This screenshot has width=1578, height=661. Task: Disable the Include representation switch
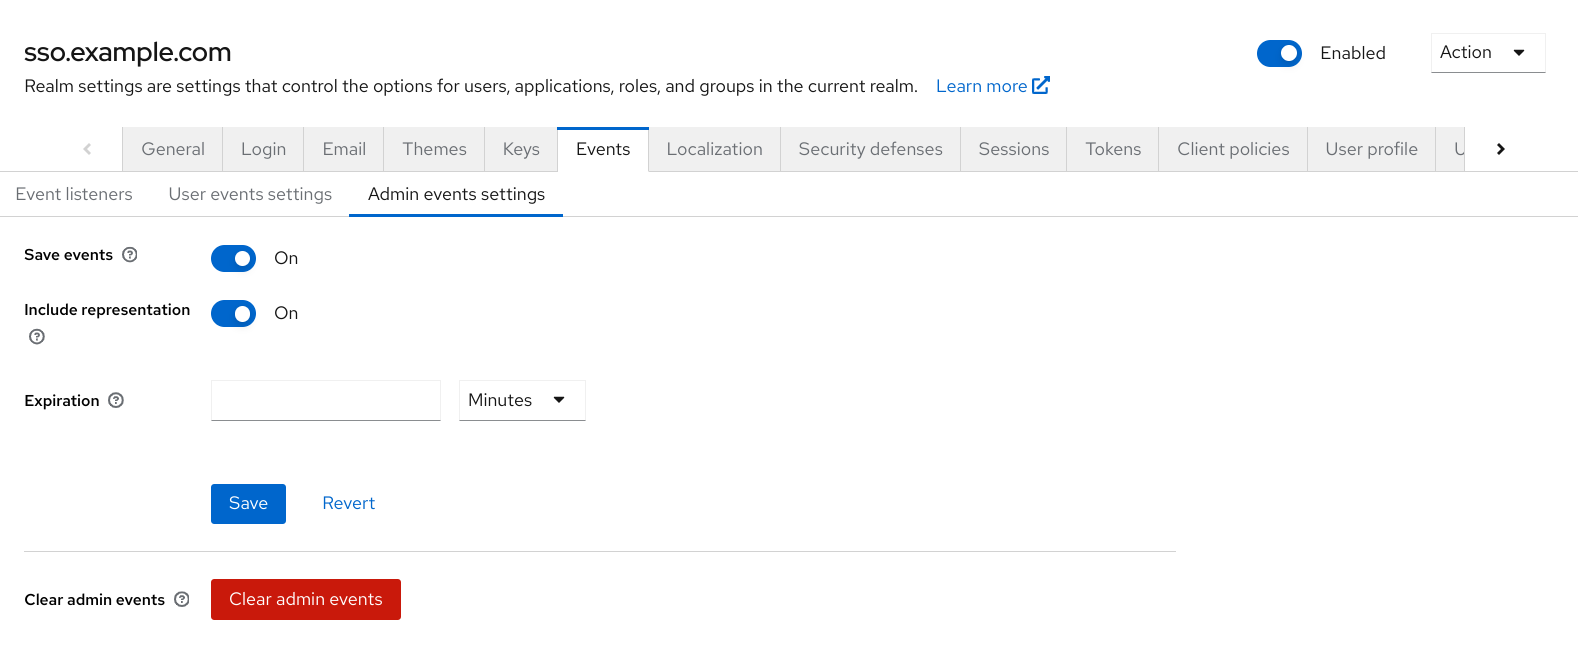click(234, 314)
